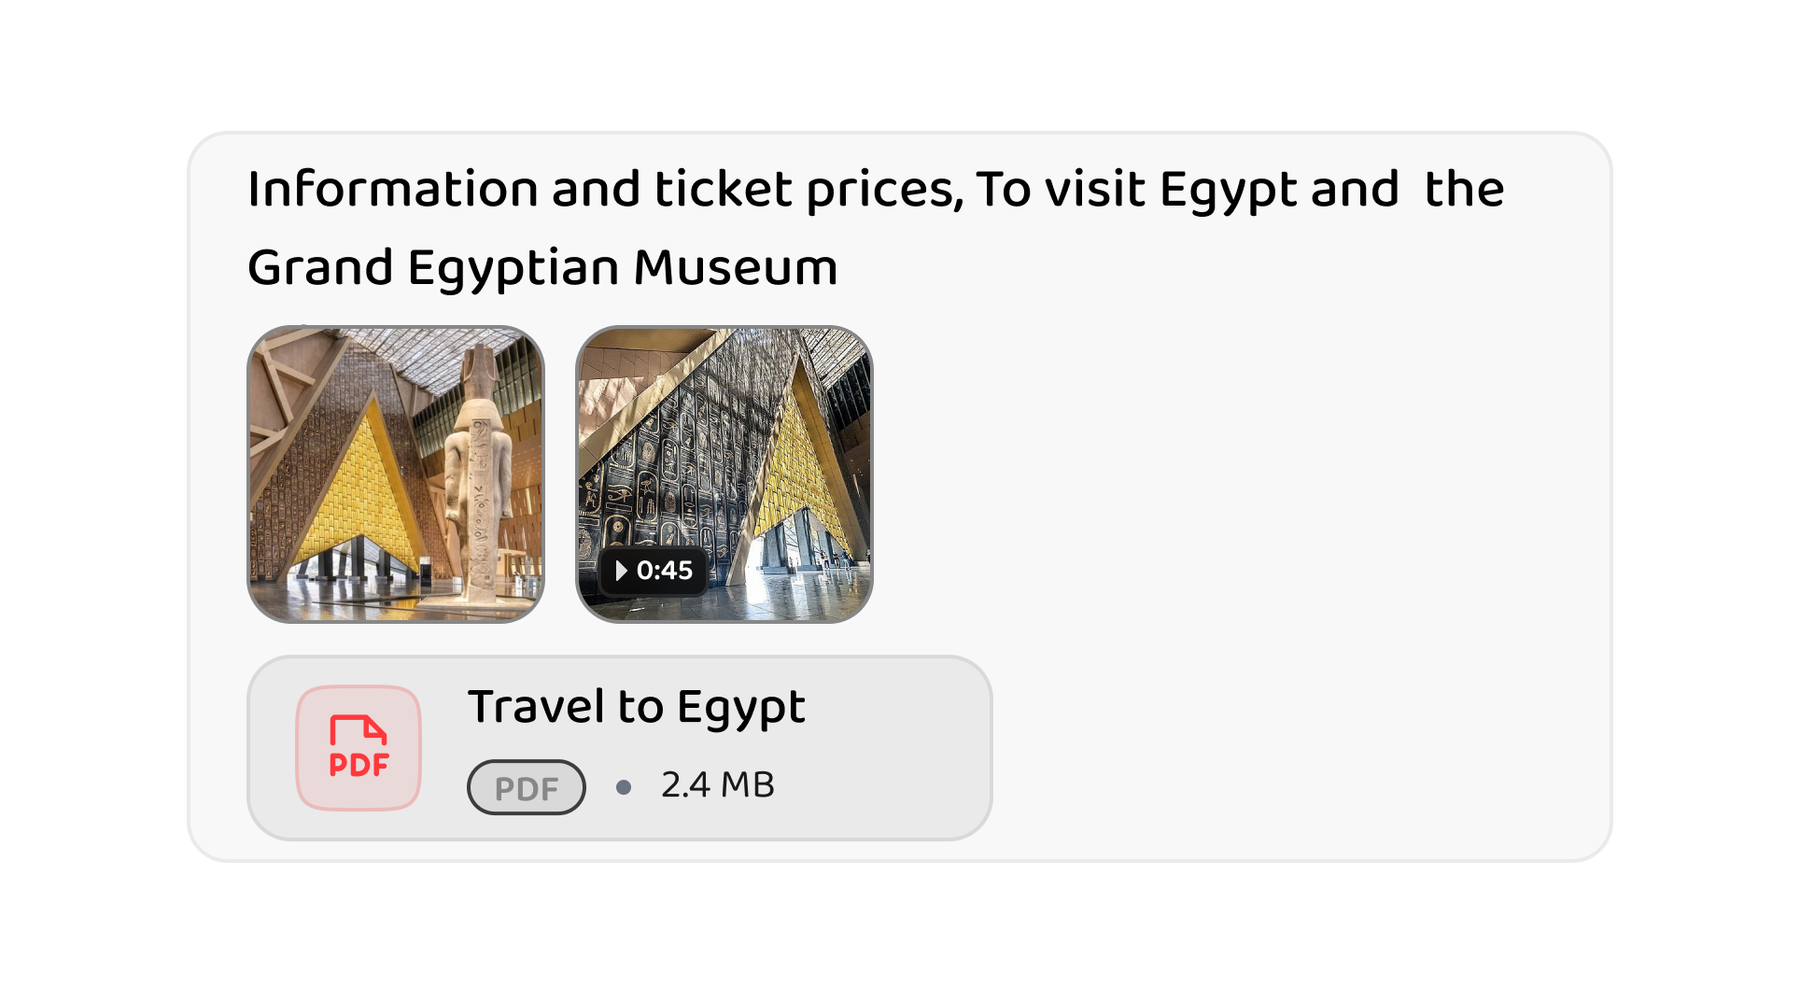Click the document outline glyph above PDF lettering
The image size is (1800, 990).
[x=358, y=729]
